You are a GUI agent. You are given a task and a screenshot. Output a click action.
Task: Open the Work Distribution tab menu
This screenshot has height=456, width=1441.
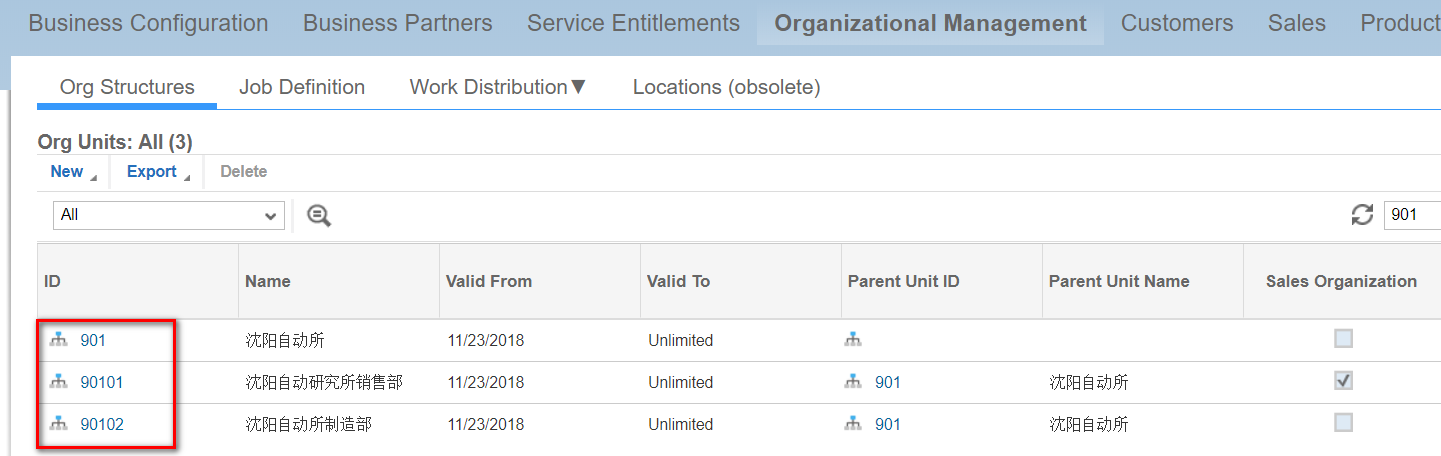[498, 87]
